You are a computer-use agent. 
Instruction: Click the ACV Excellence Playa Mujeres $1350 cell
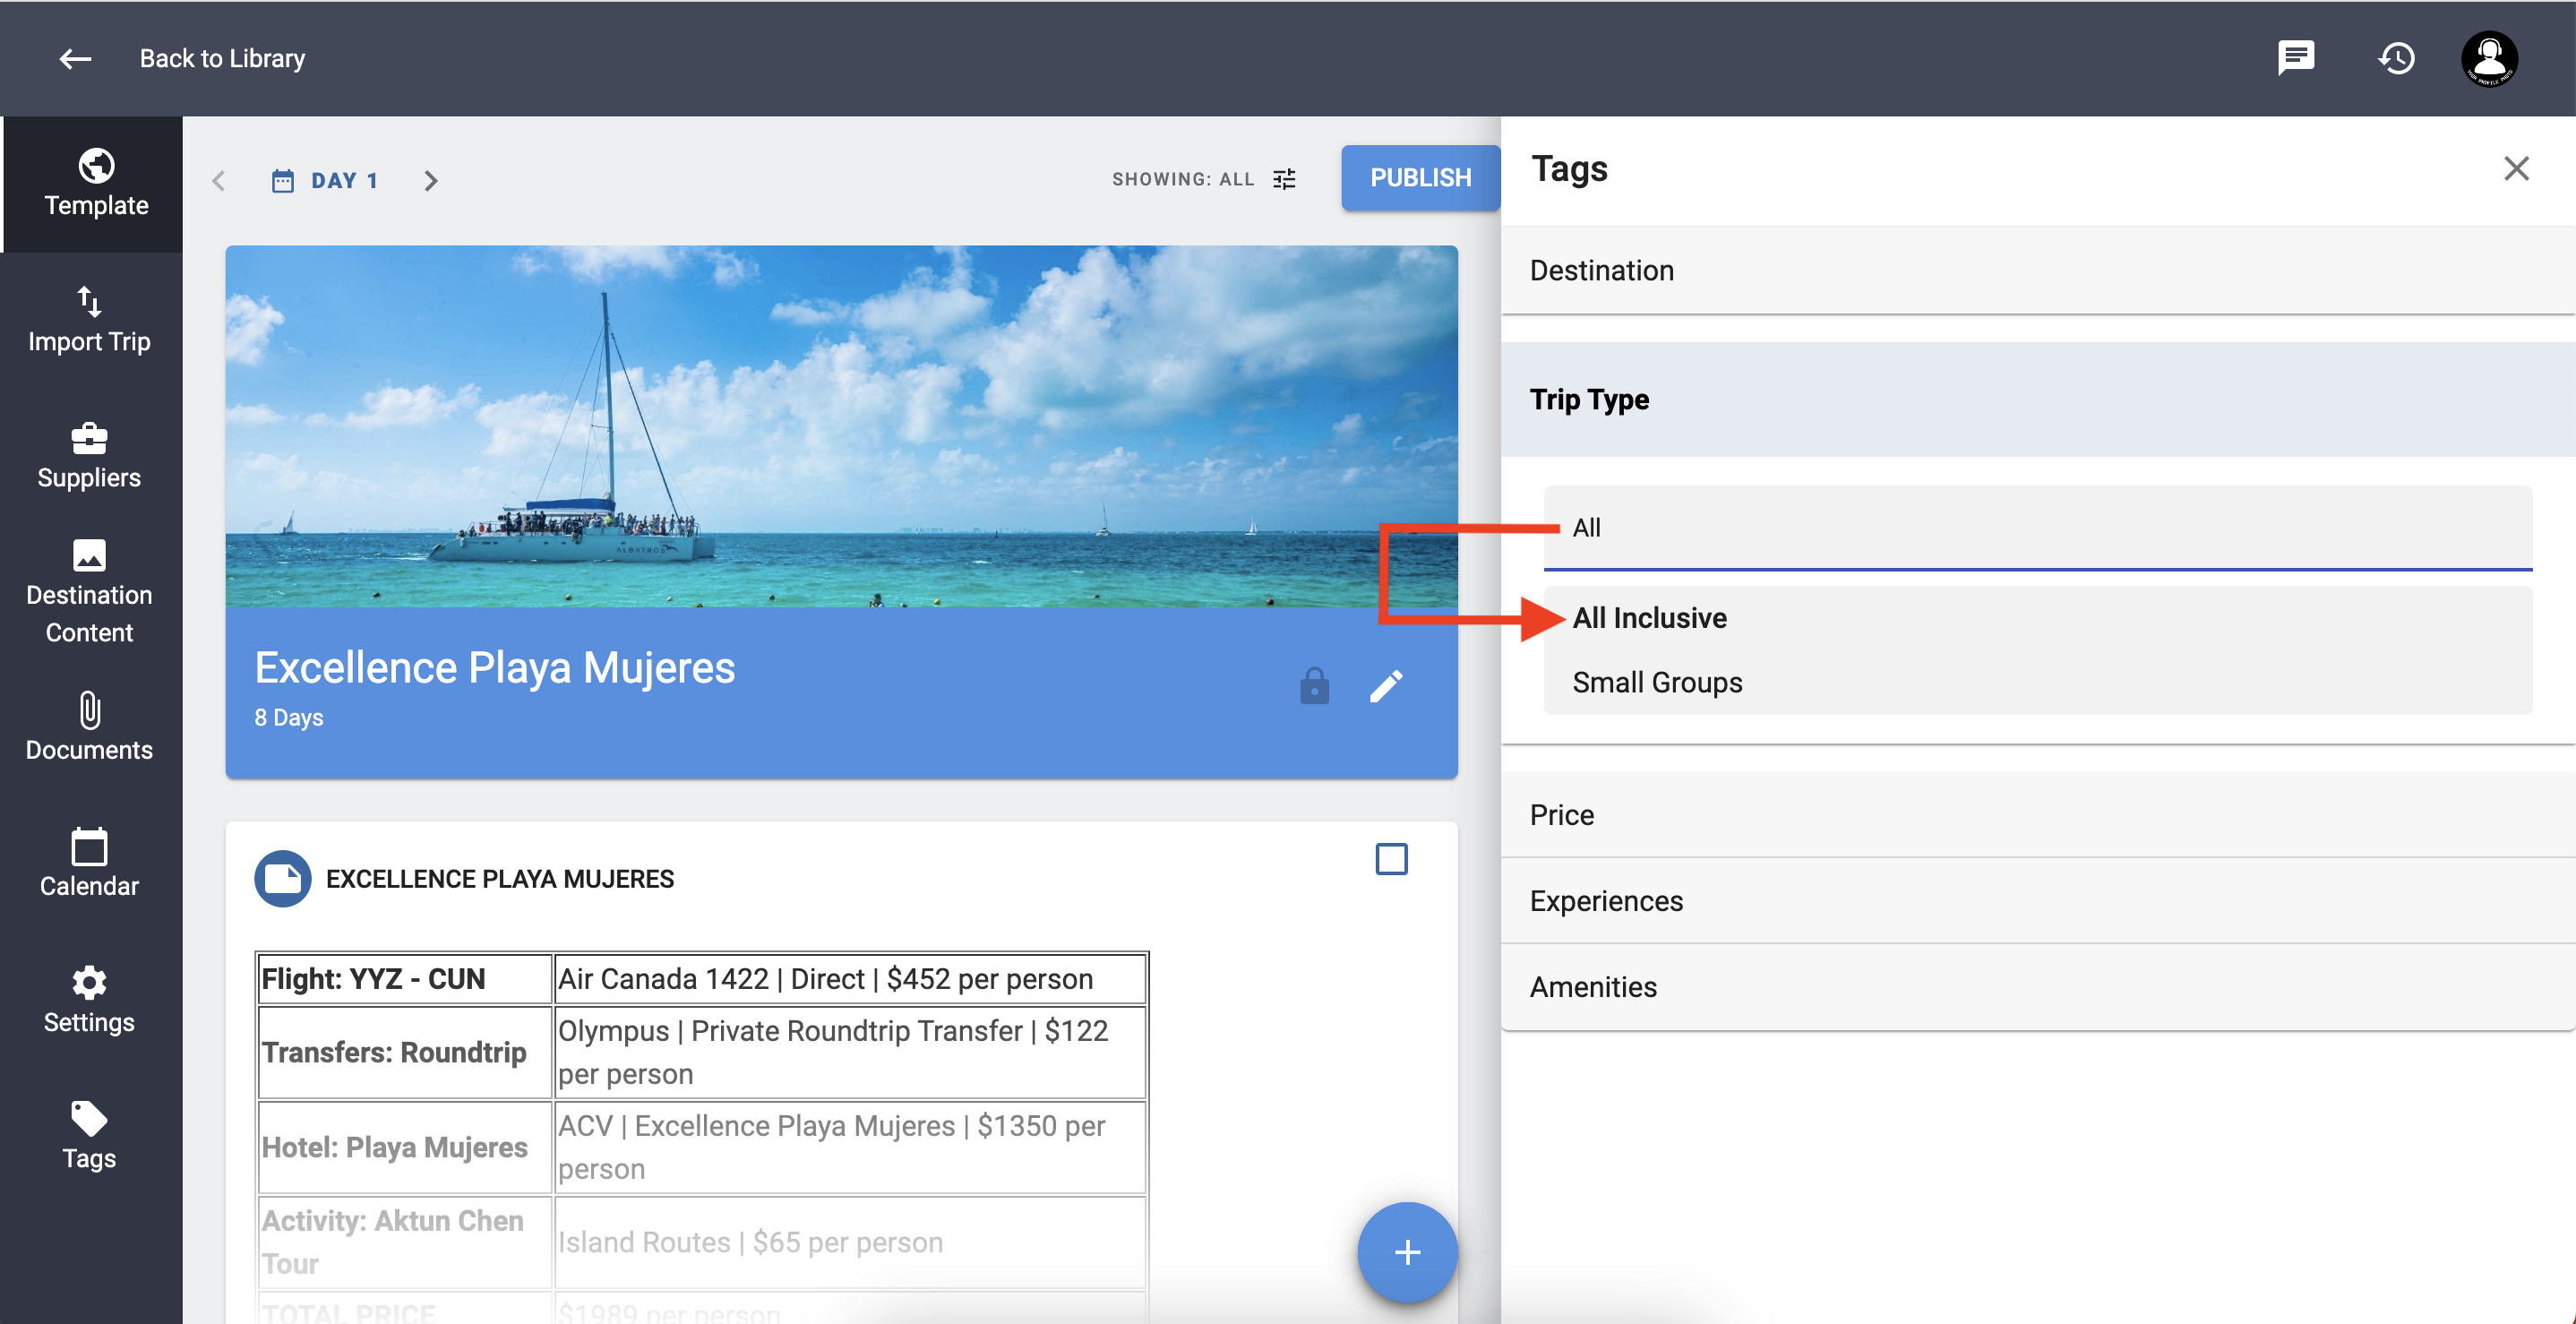[850, 1147]
